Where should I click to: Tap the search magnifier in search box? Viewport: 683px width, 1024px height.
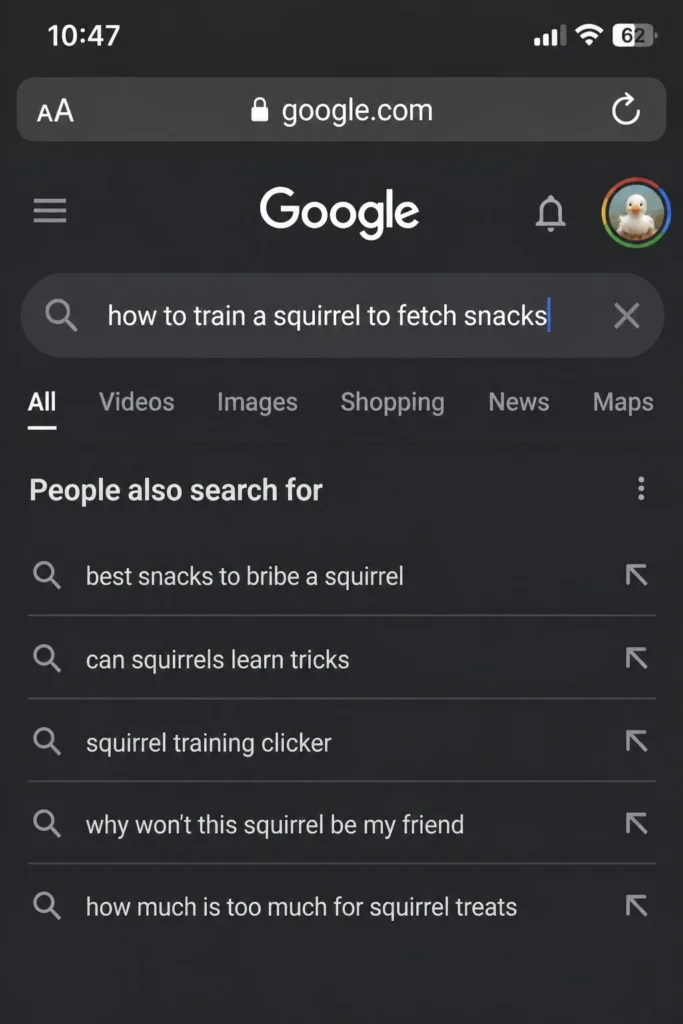tap(61, 316)
